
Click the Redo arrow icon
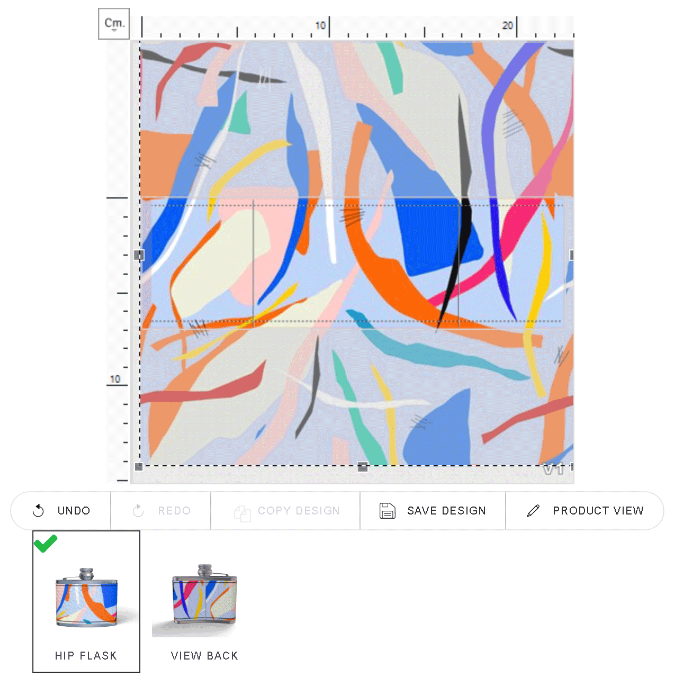pos(138,510)
